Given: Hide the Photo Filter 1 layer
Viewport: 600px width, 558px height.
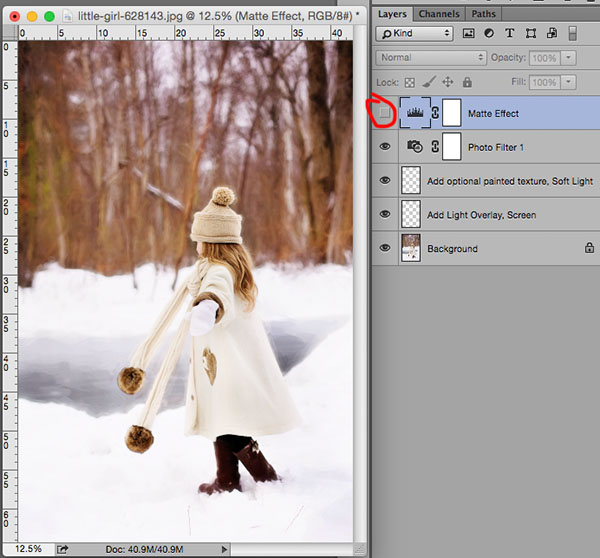Looking at the screenshot, I should coord(385,147).
